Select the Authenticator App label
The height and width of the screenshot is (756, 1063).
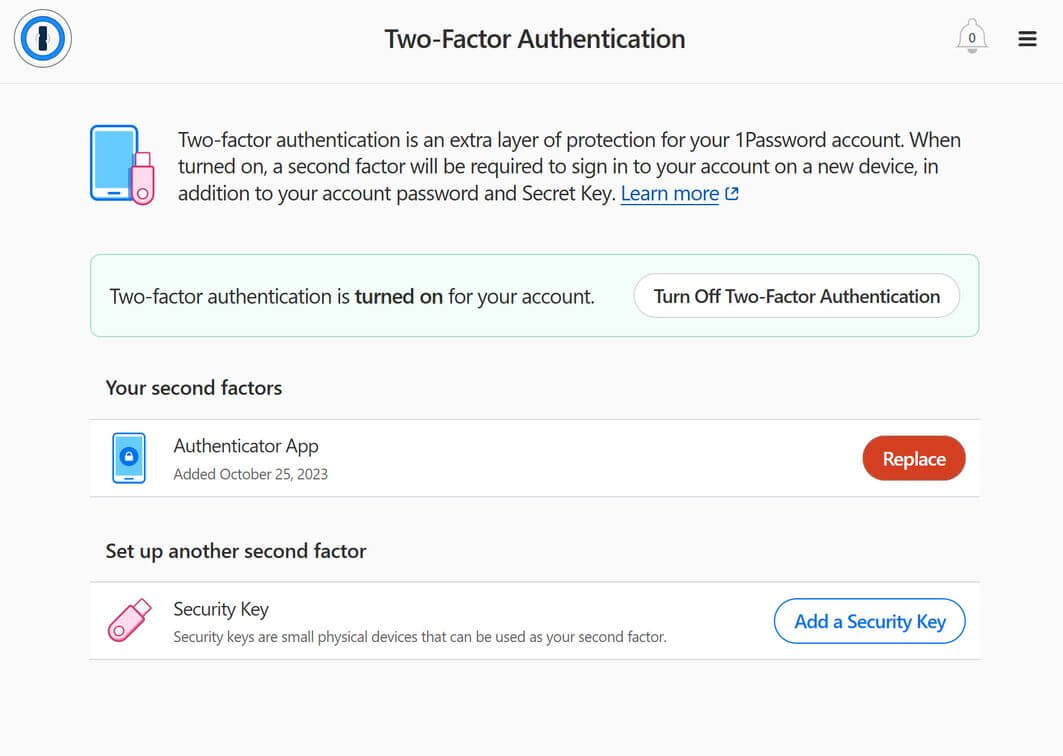246,446
